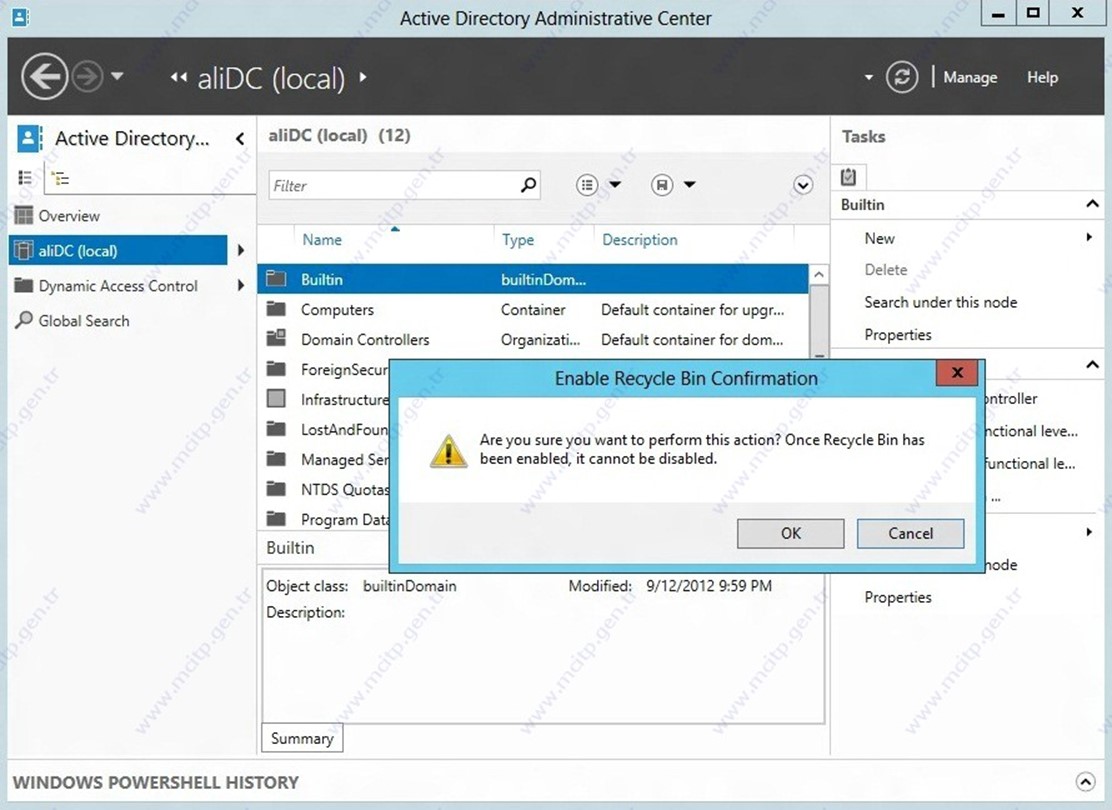Open the dropdown arrow beside save query icon

tap(690, 184)
